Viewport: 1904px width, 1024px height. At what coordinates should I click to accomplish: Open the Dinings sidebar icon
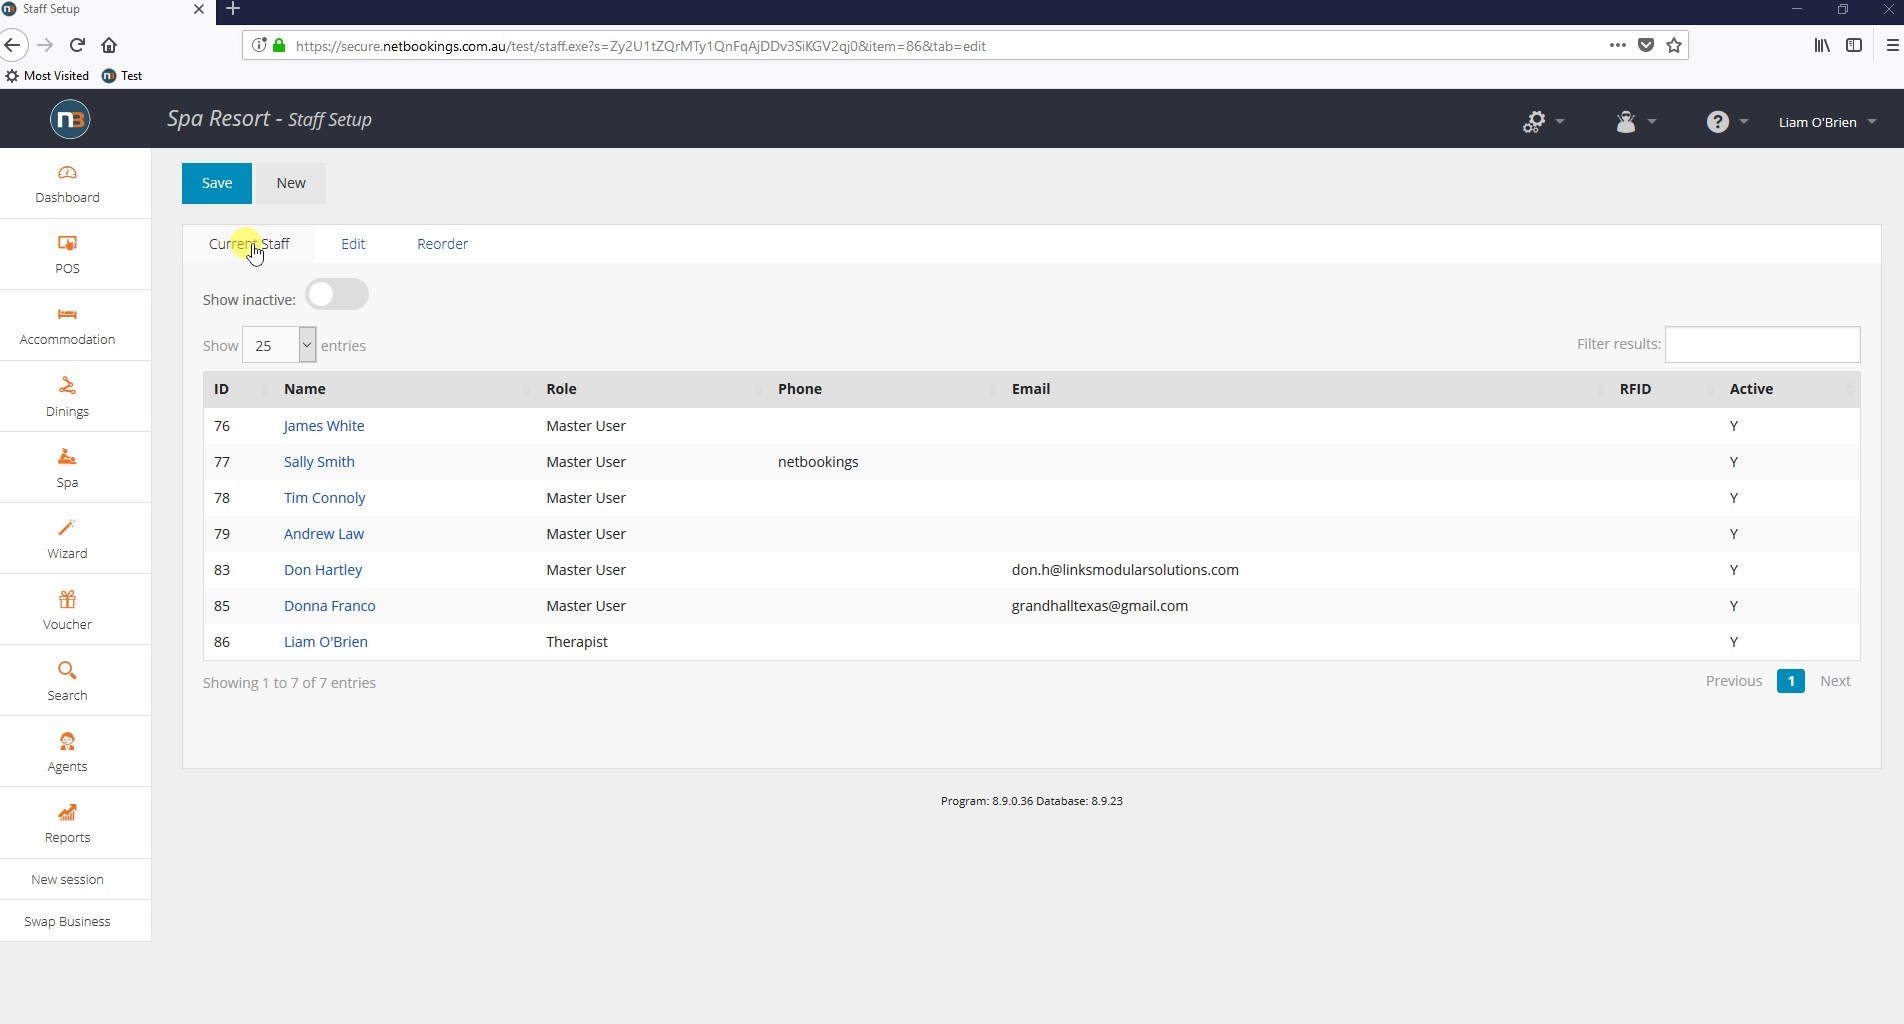(67, 386)
